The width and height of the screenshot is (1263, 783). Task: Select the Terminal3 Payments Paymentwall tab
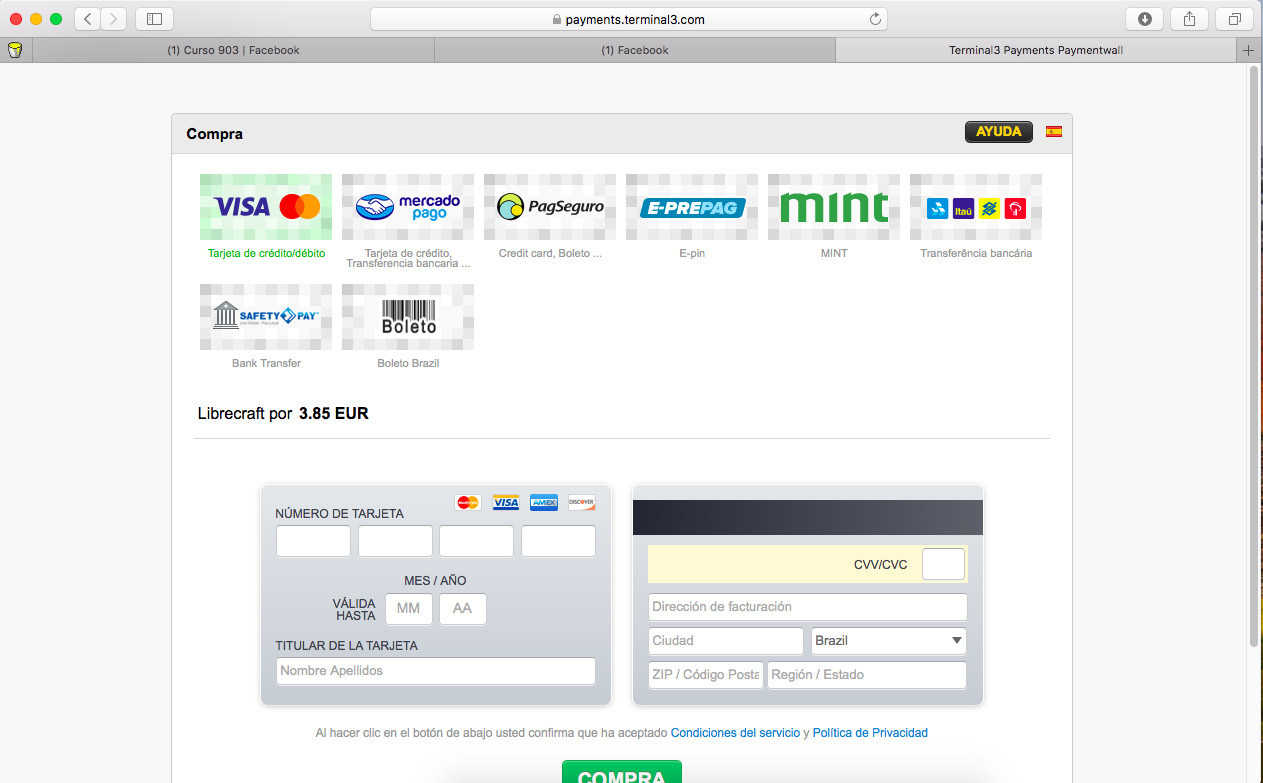point(1036,50)
